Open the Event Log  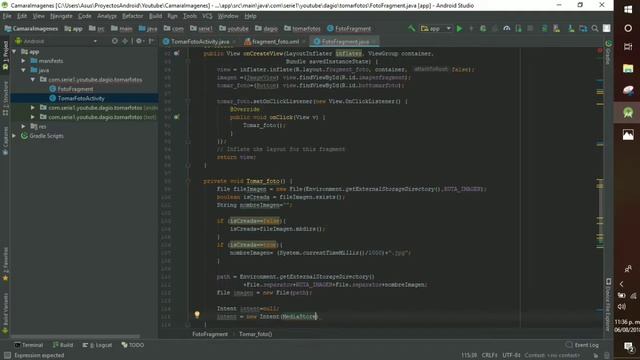point(582,345)
